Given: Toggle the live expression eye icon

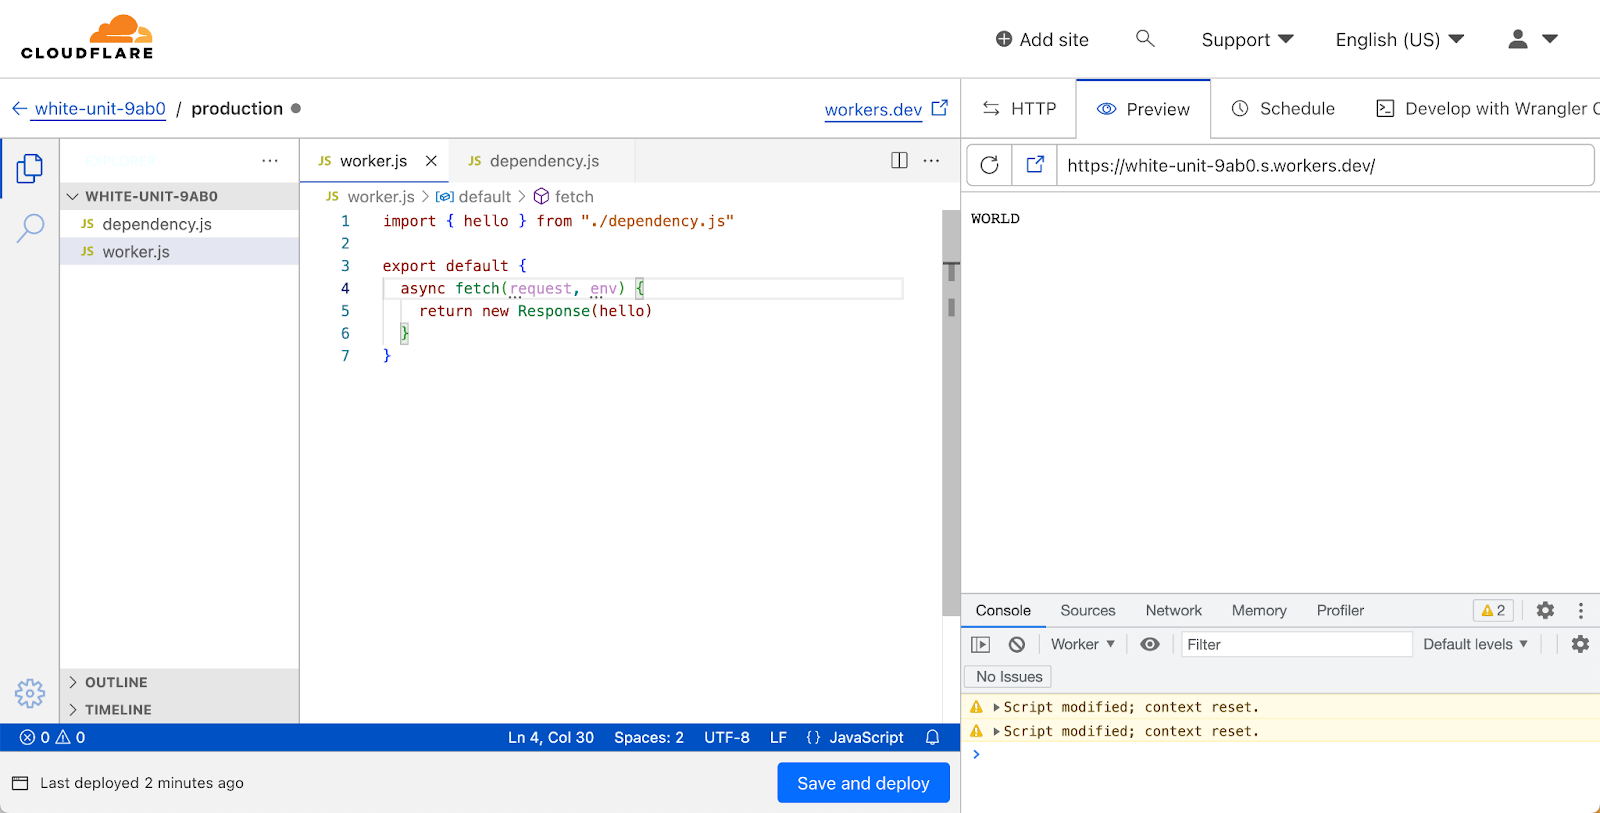Looking at the screenshot, I should point(1150,645).
